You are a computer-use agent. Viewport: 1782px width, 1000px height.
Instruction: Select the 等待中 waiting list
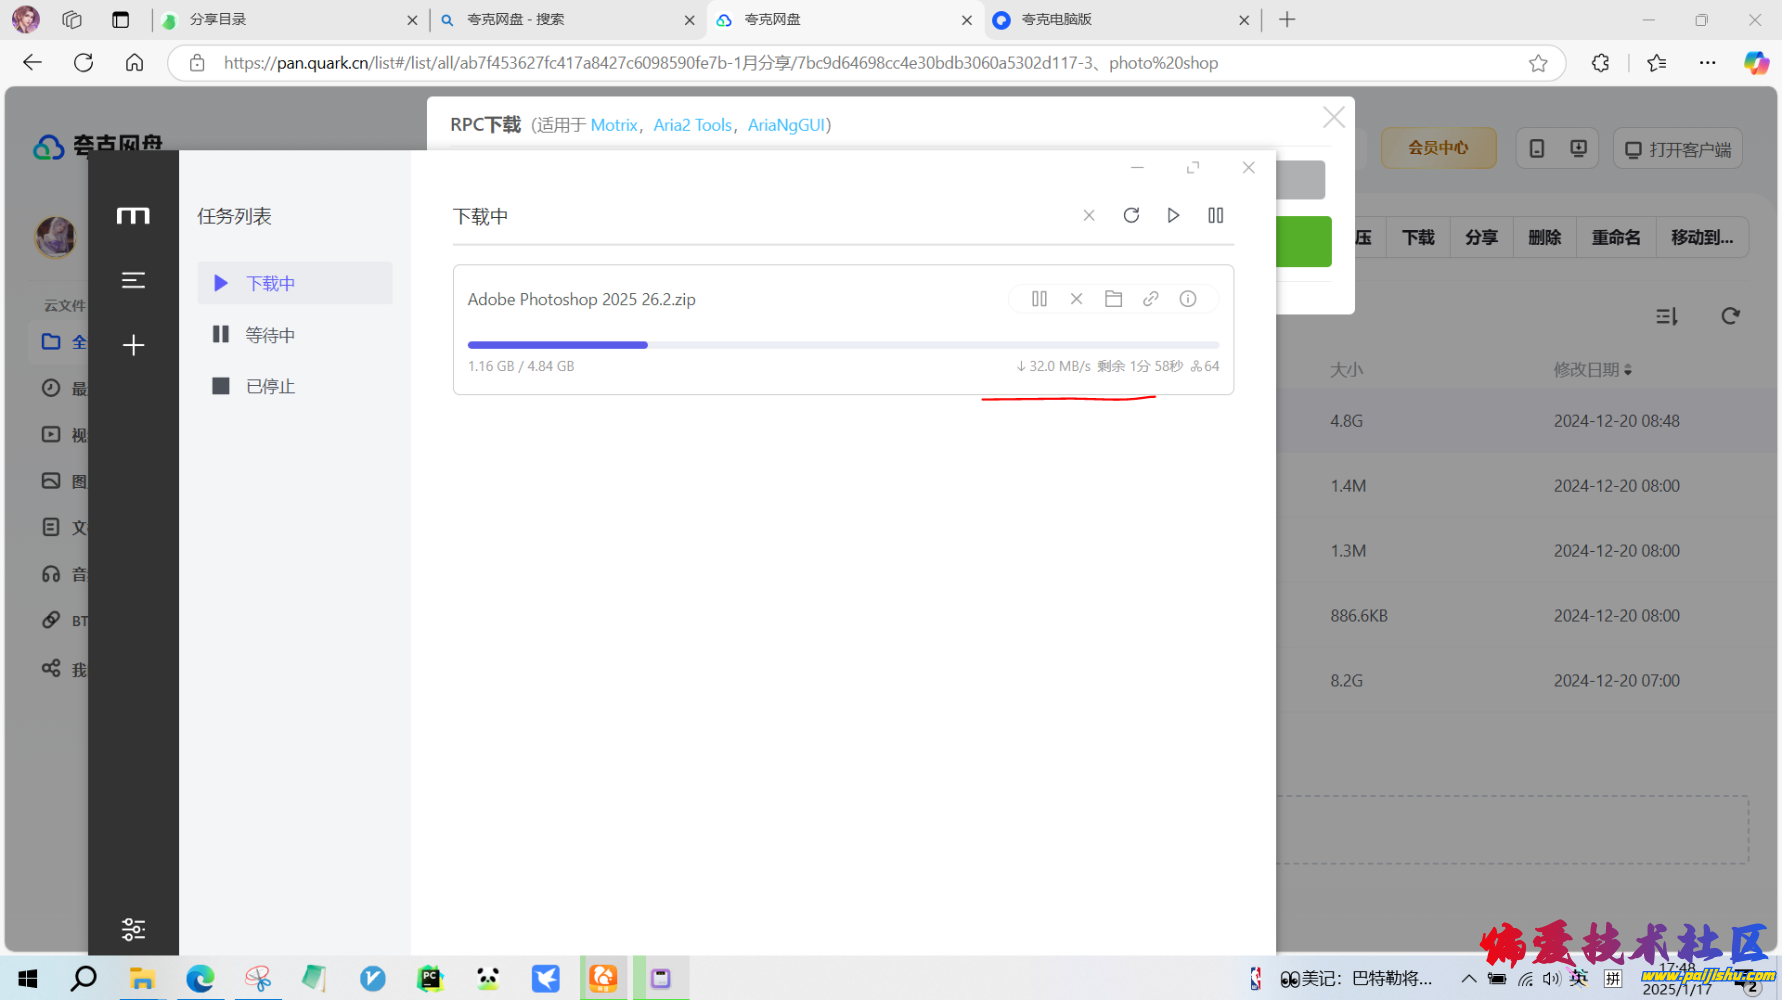270,335
